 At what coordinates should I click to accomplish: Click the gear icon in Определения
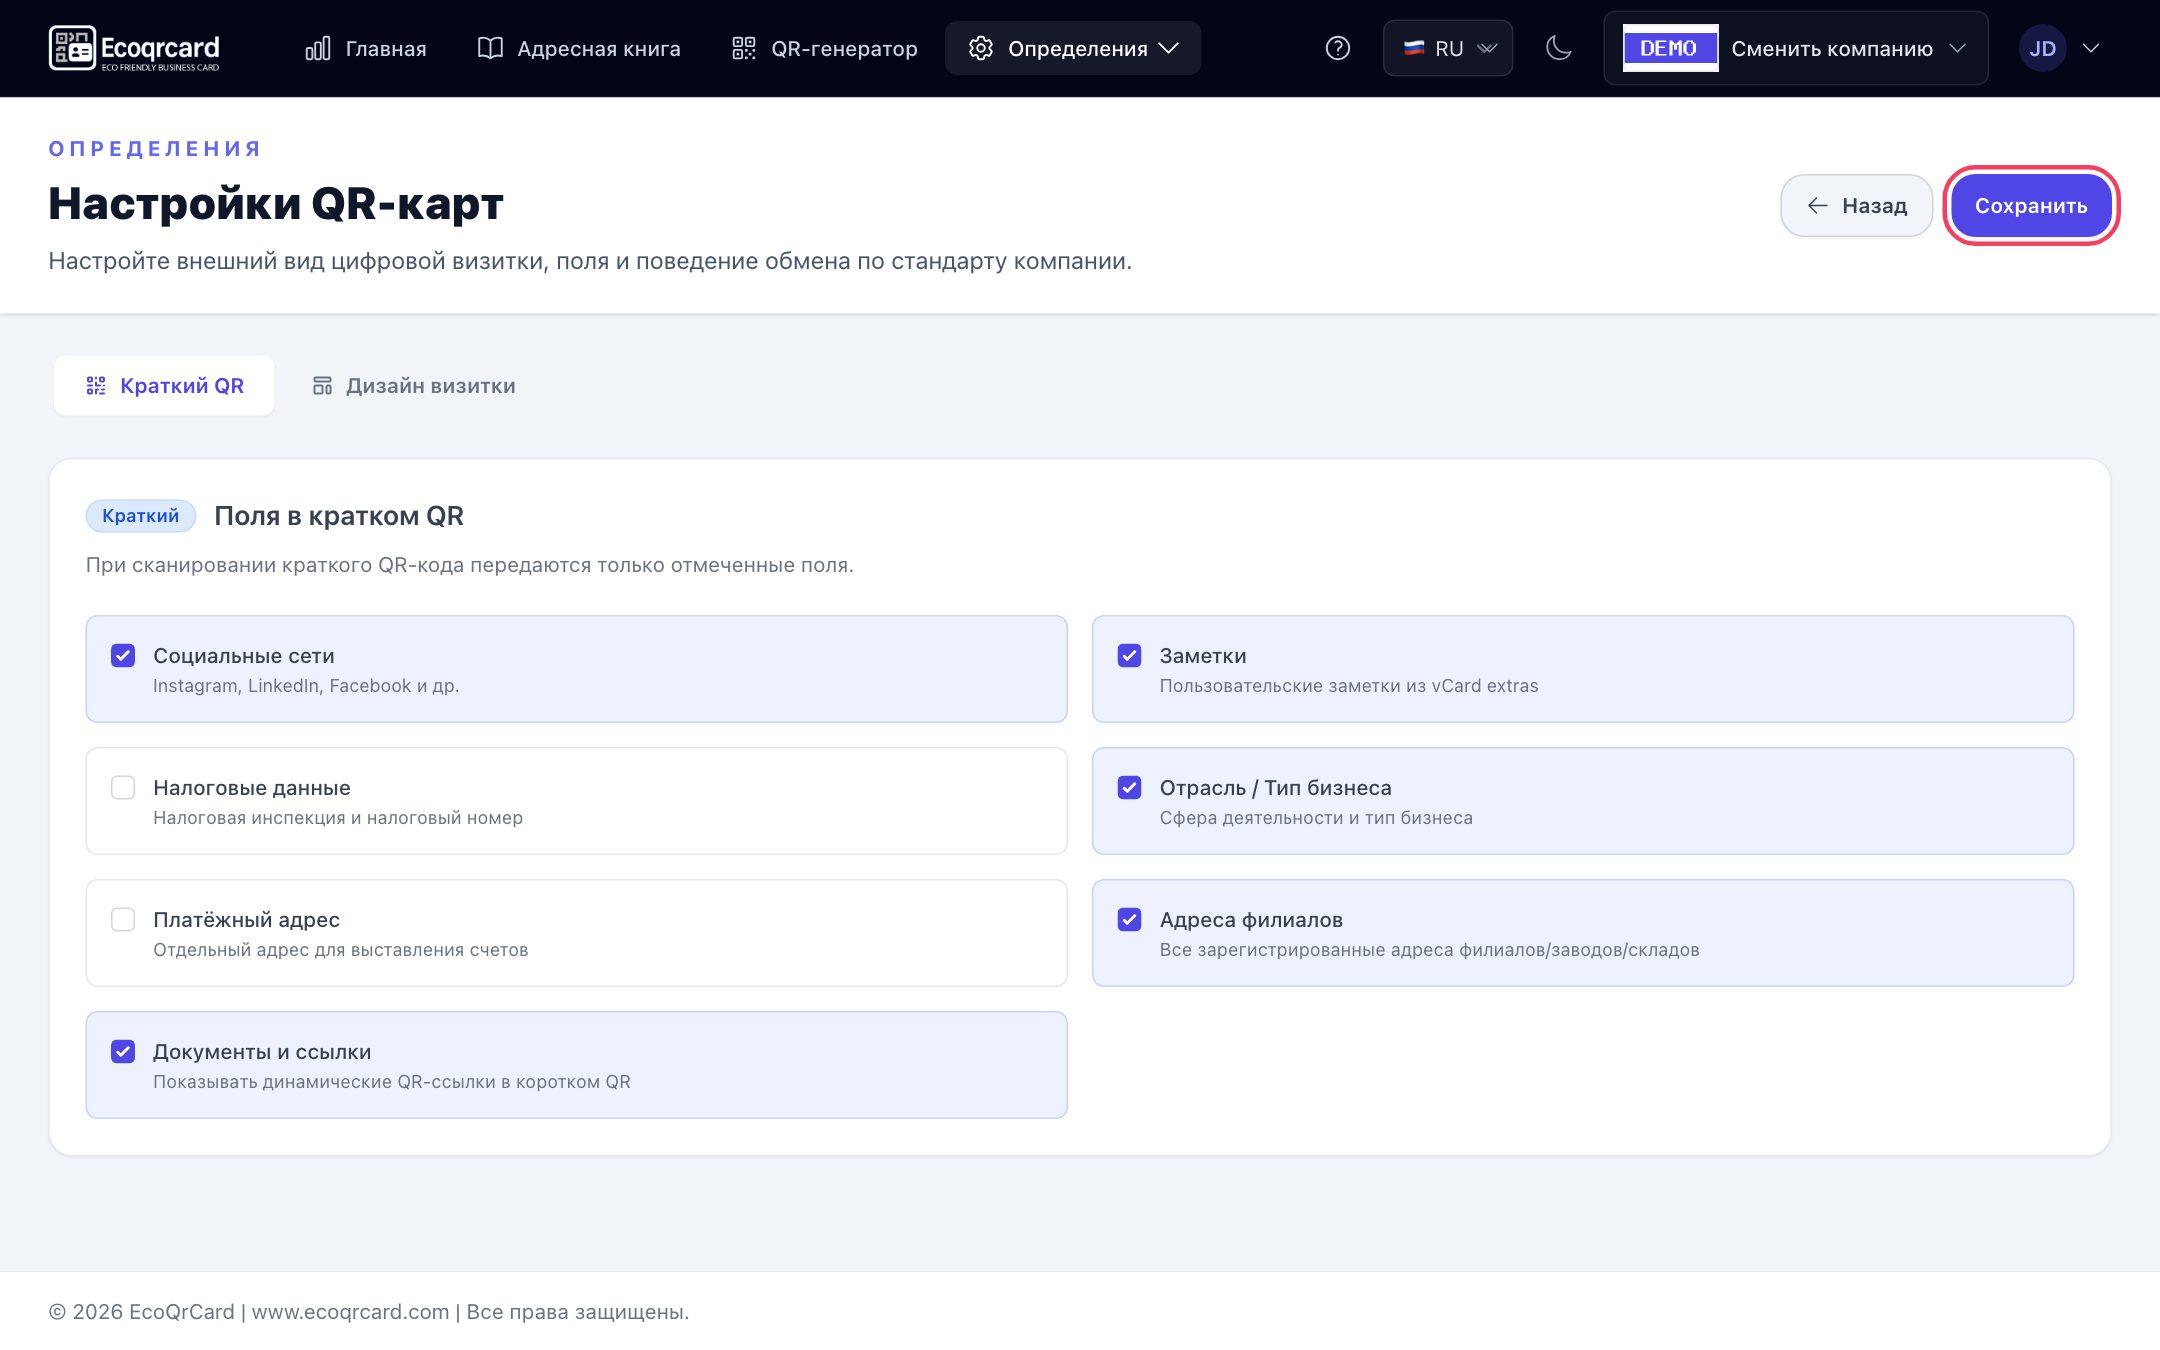pyautogui.click(x=981, y=48)
